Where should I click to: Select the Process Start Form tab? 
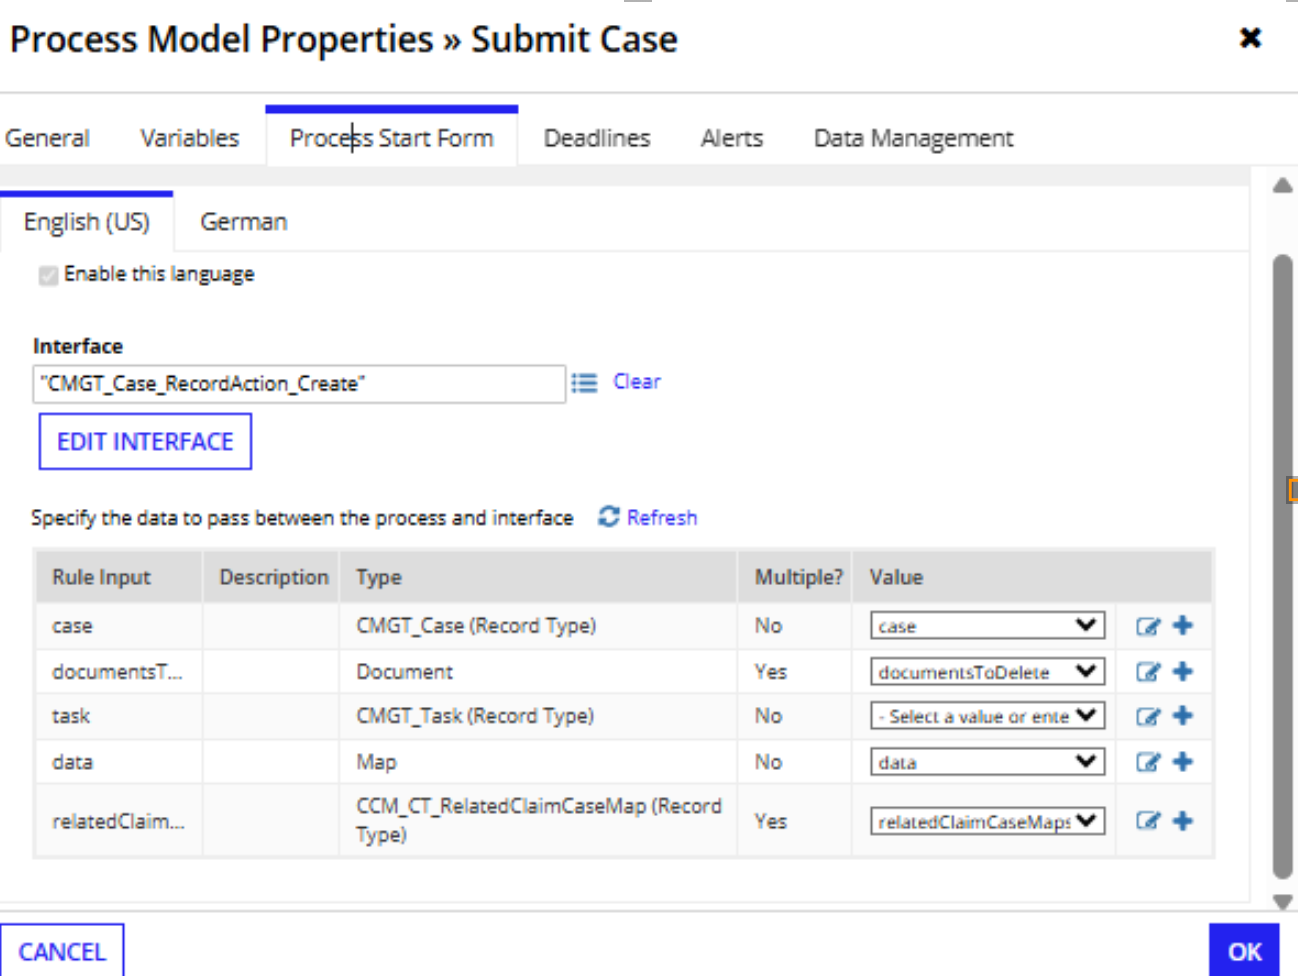point(392,138)
